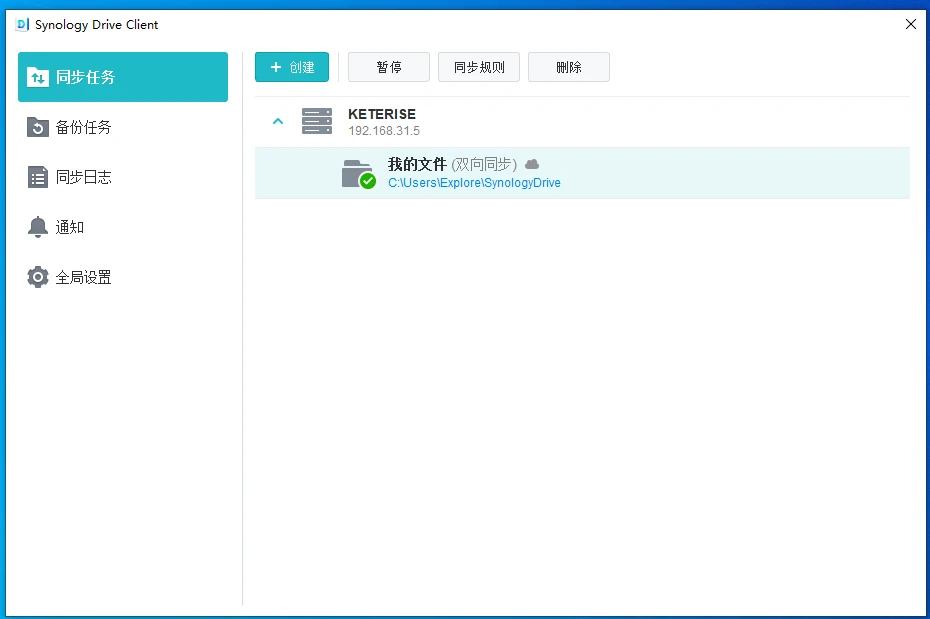Close the Synology Drive Client window
Viewport: 930px width, 619px height.
pos(911,24)
